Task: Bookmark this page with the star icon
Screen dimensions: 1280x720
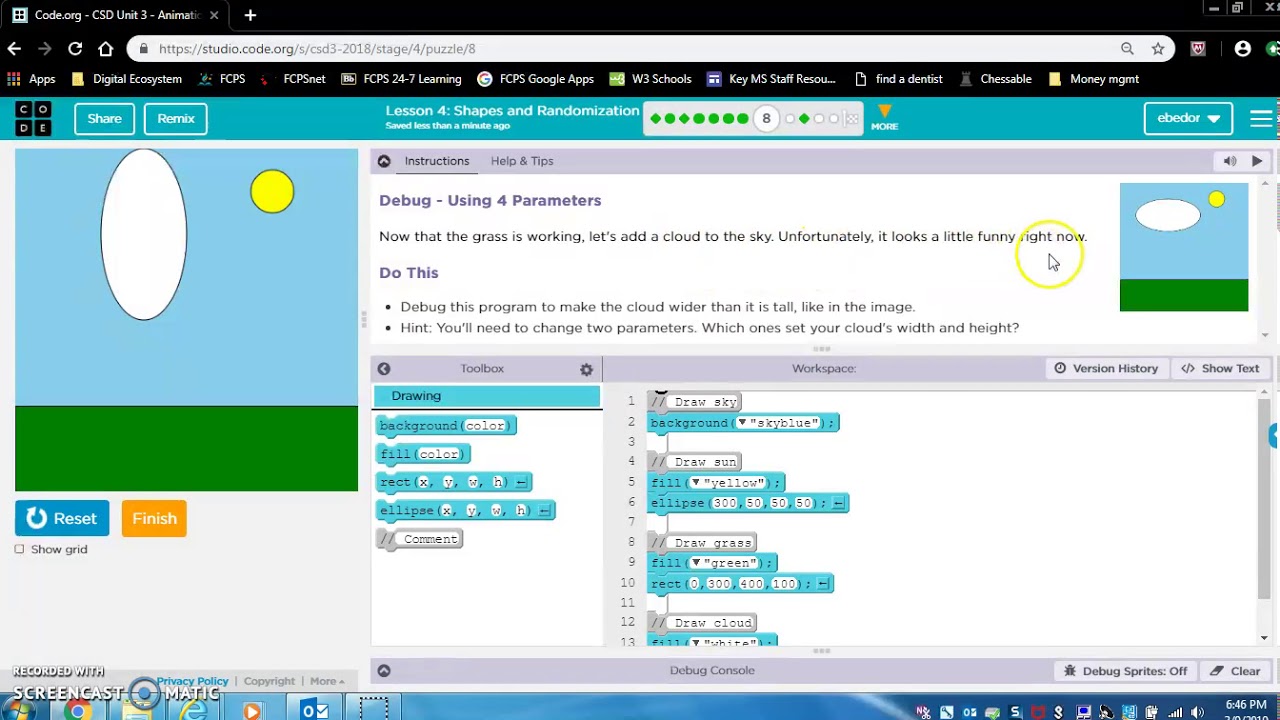Action: (x=1158, y=48)
